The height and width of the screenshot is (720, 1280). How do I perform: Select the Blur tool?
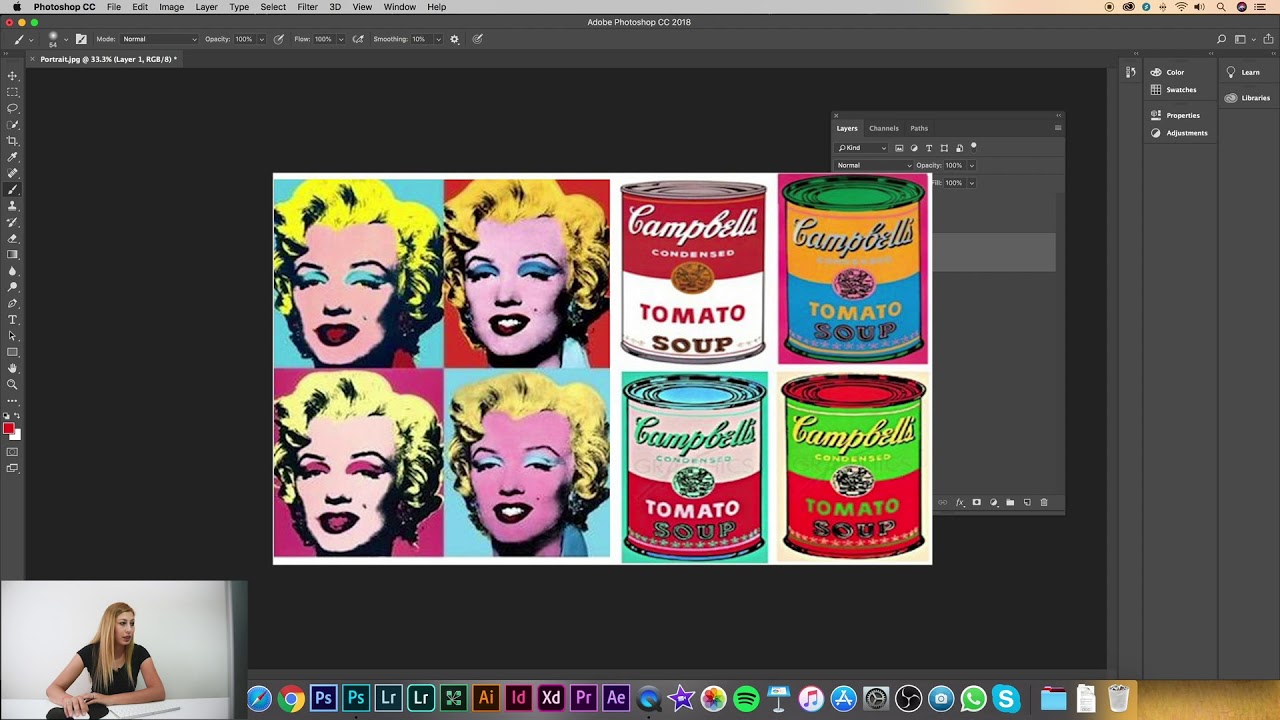point(13,271)
